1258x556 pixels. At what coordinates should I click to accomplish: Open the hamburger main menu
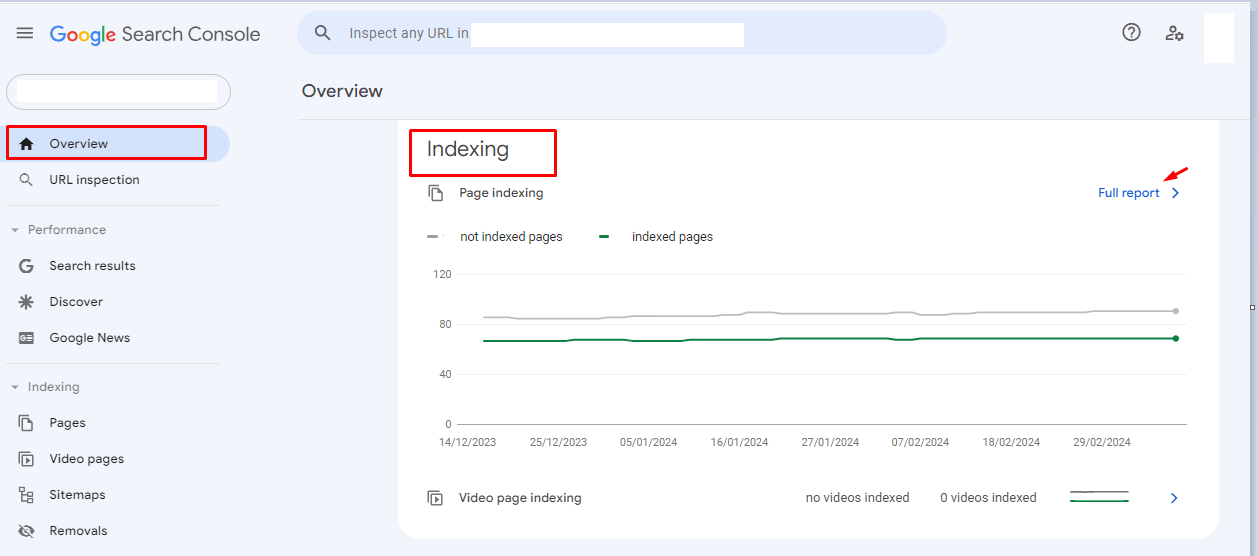(x=25, y=33)
